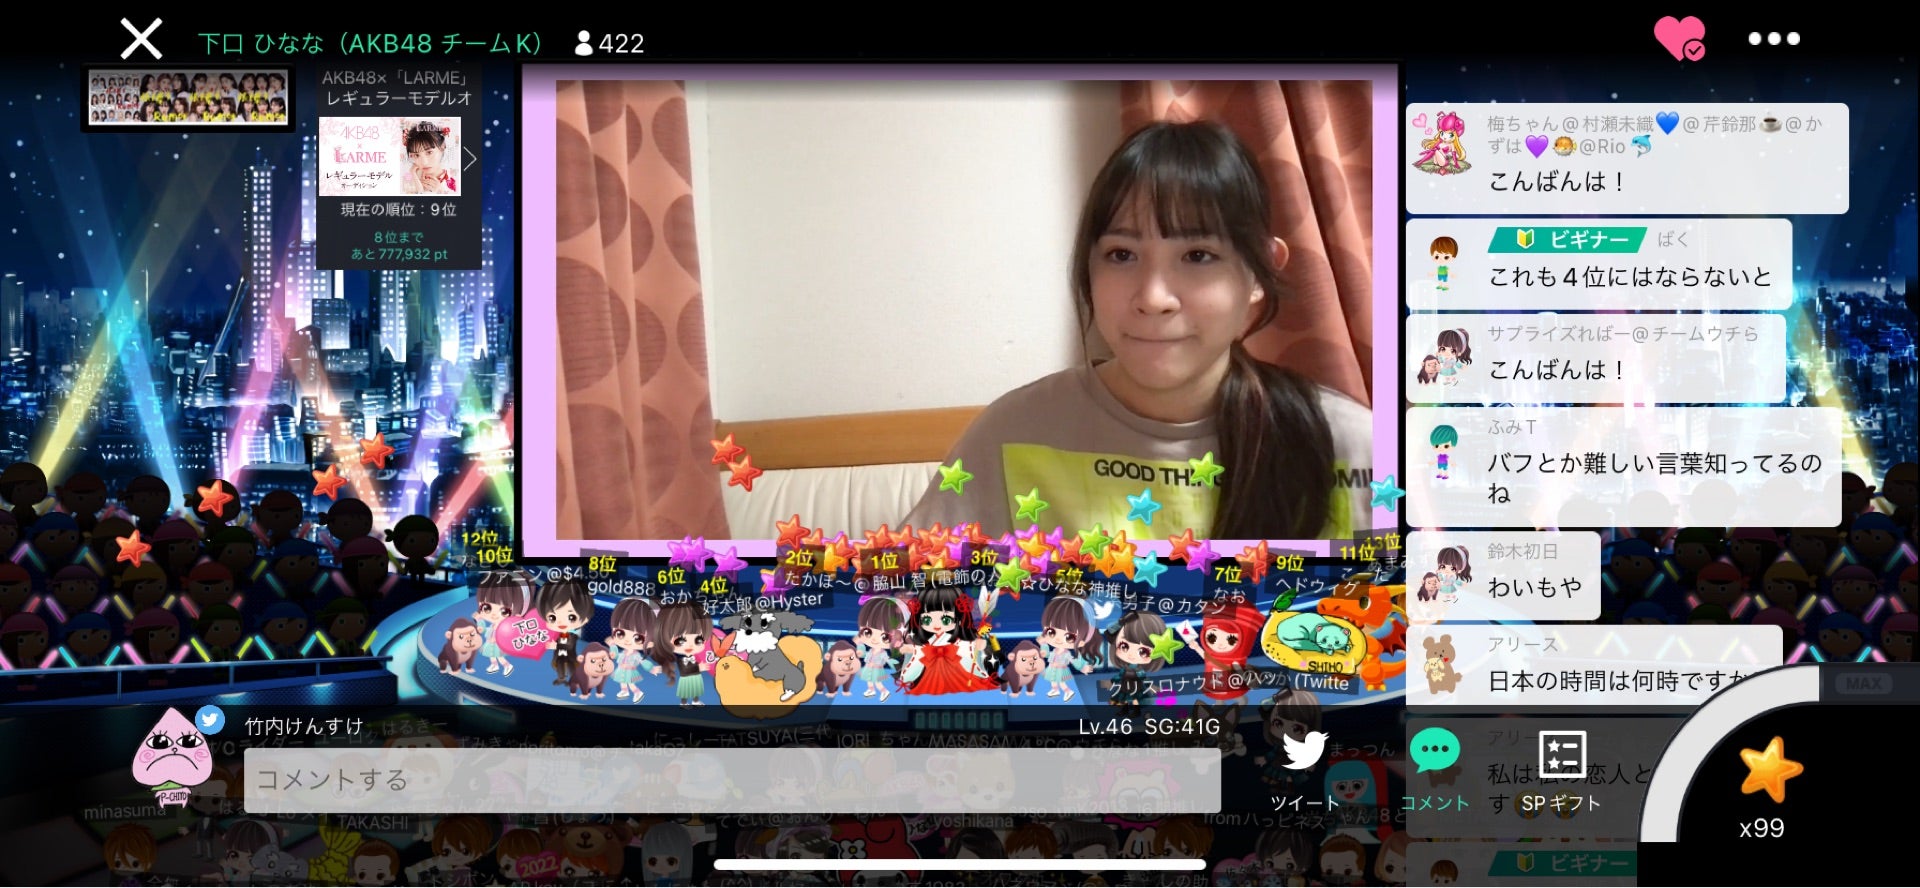View current rank text 現在の順位：9位
Viewport: 1920px width, 888px height.
[x=398, y=209]
